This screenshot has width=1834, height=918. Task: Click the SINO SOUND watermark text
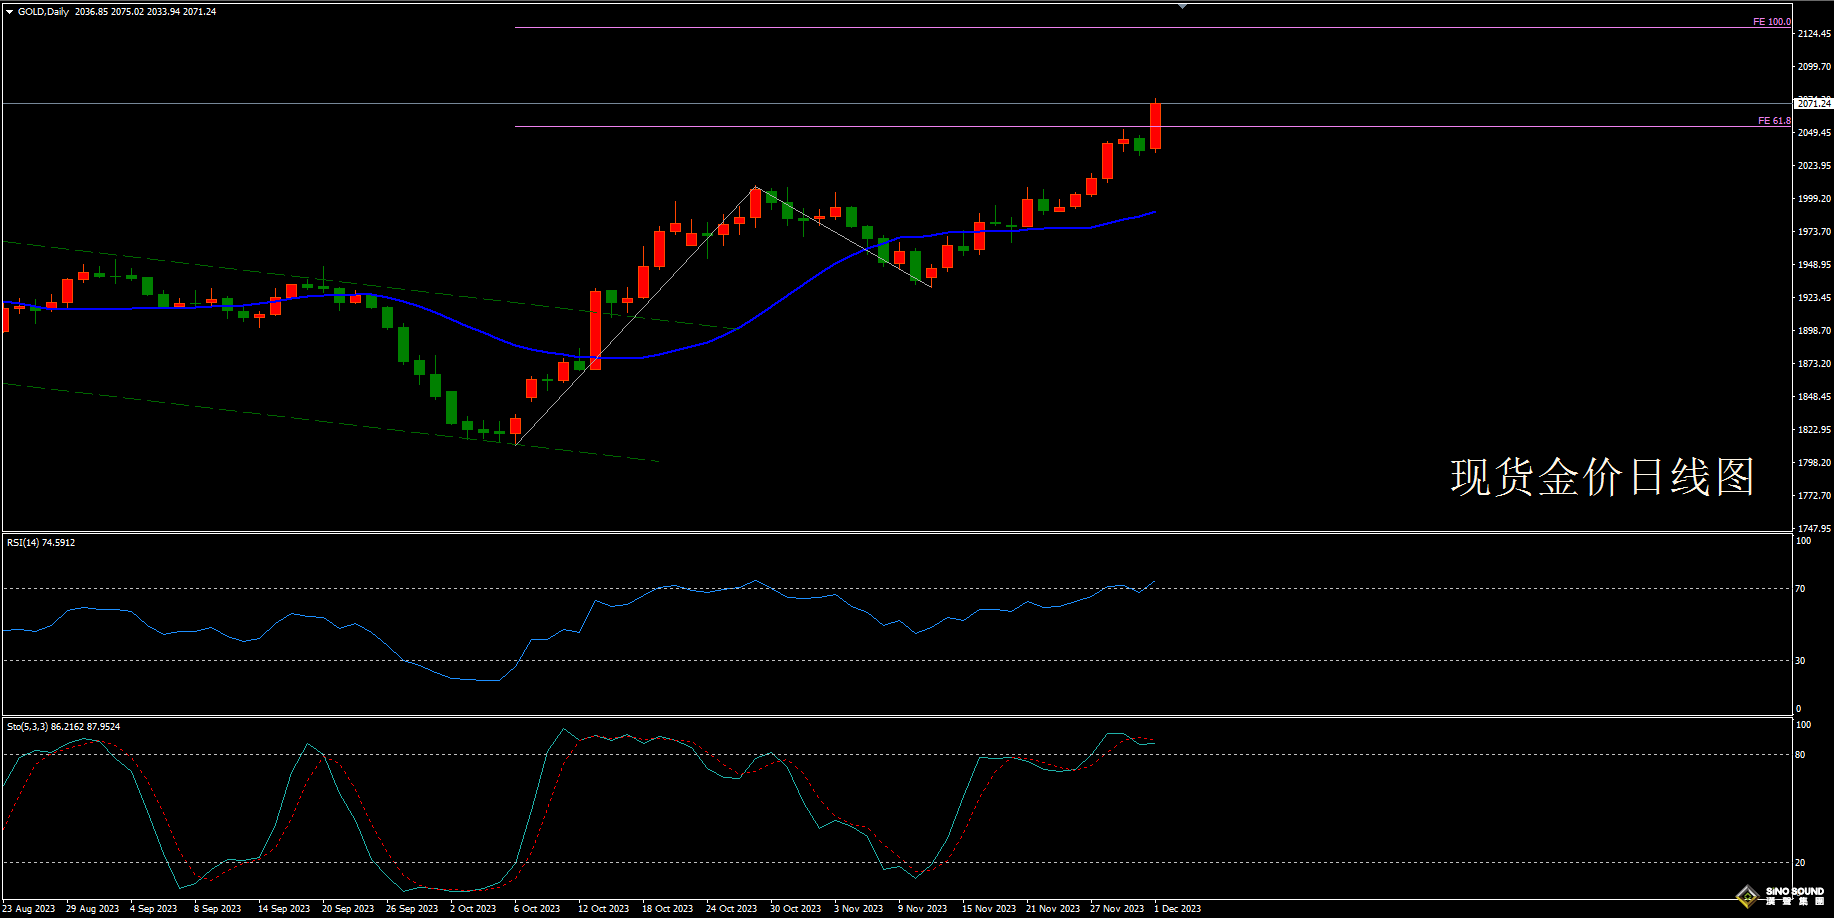[1794, 891]
